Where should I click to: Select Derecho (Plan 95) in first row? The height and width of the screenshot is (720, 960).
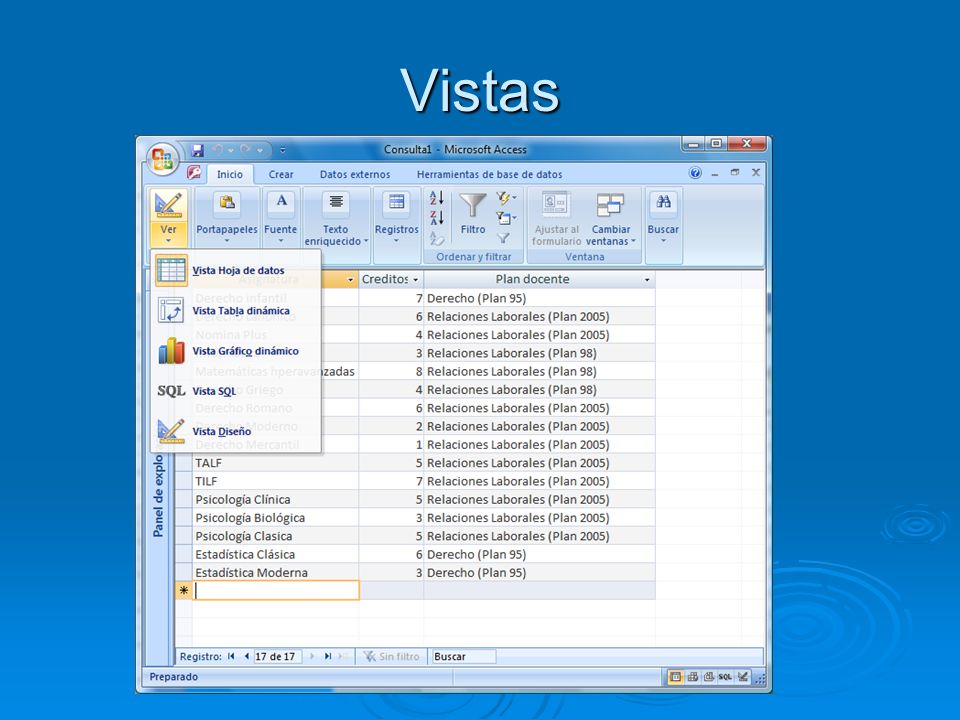pos(539,298)
